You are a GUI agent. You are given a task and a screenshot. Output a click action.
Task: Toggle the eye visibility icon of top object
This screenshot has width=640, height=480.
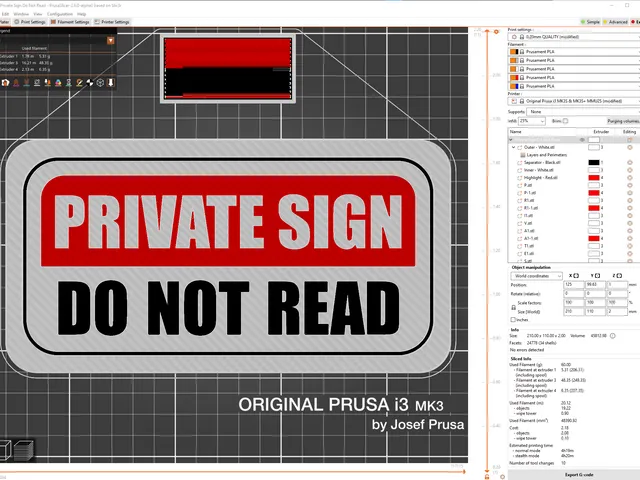582,140
